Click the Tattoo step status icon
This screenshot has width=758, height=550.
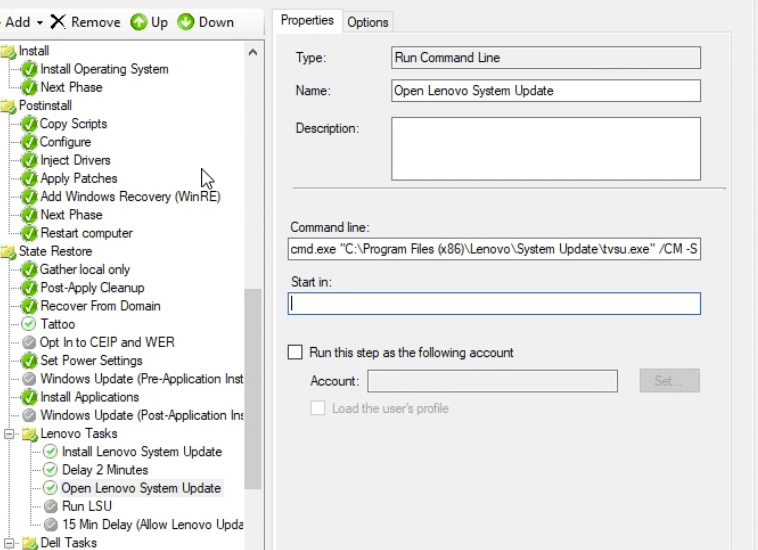[x=29, y=324]
